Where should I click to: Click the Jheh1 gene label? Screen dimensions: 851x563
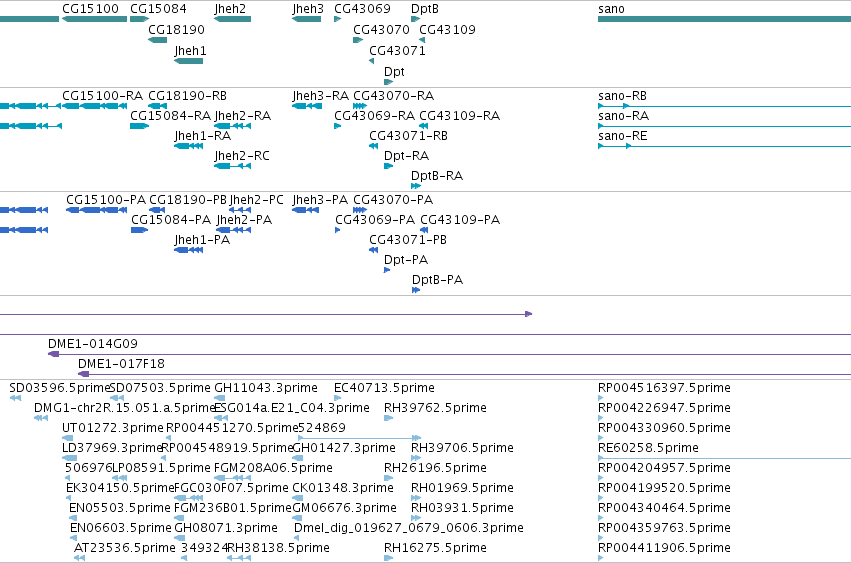pyautogui.click(x=190, y=50)
